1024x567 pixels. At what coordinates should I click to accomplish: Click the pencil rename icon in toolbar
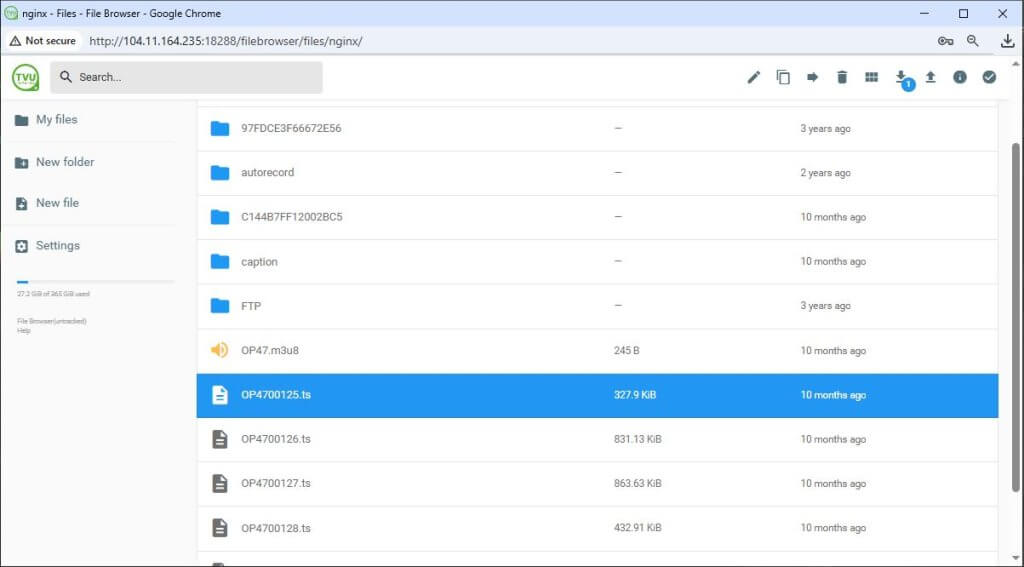[x=754, y=77]
